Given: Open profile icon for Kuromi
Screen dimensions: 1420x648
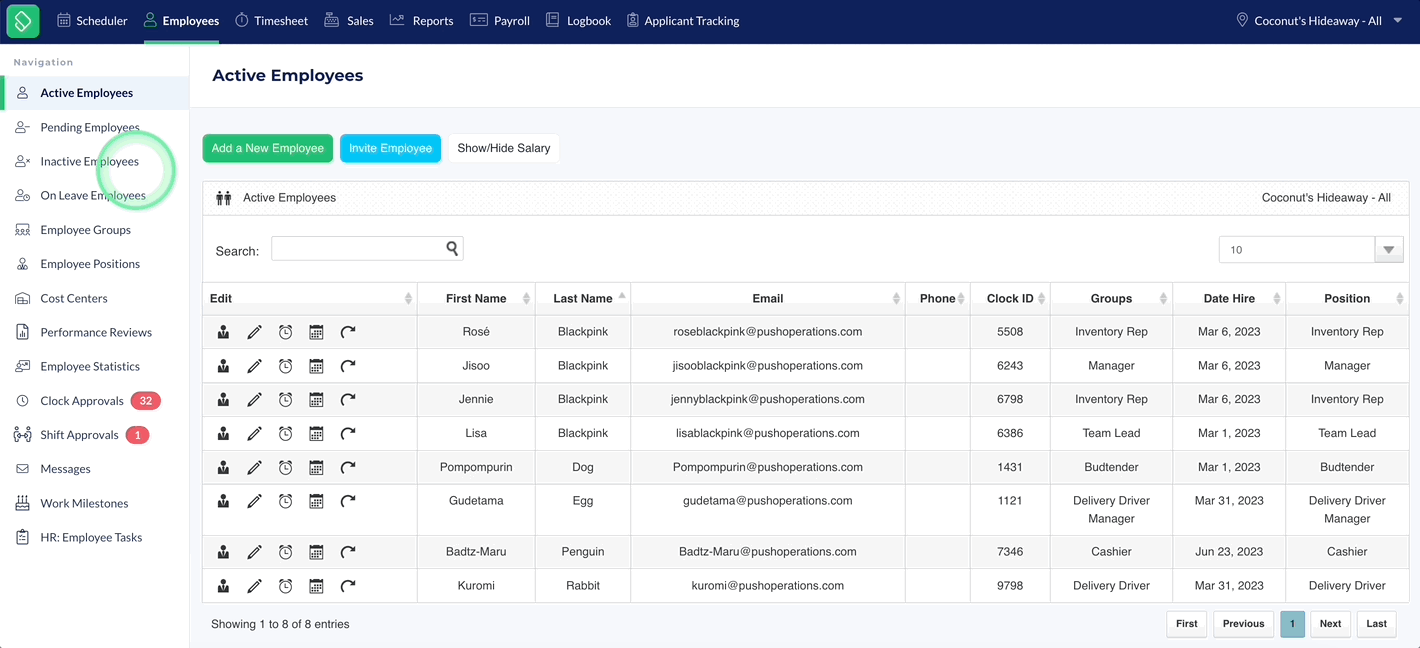Looking at the screenshot, I should click(224, 586).
